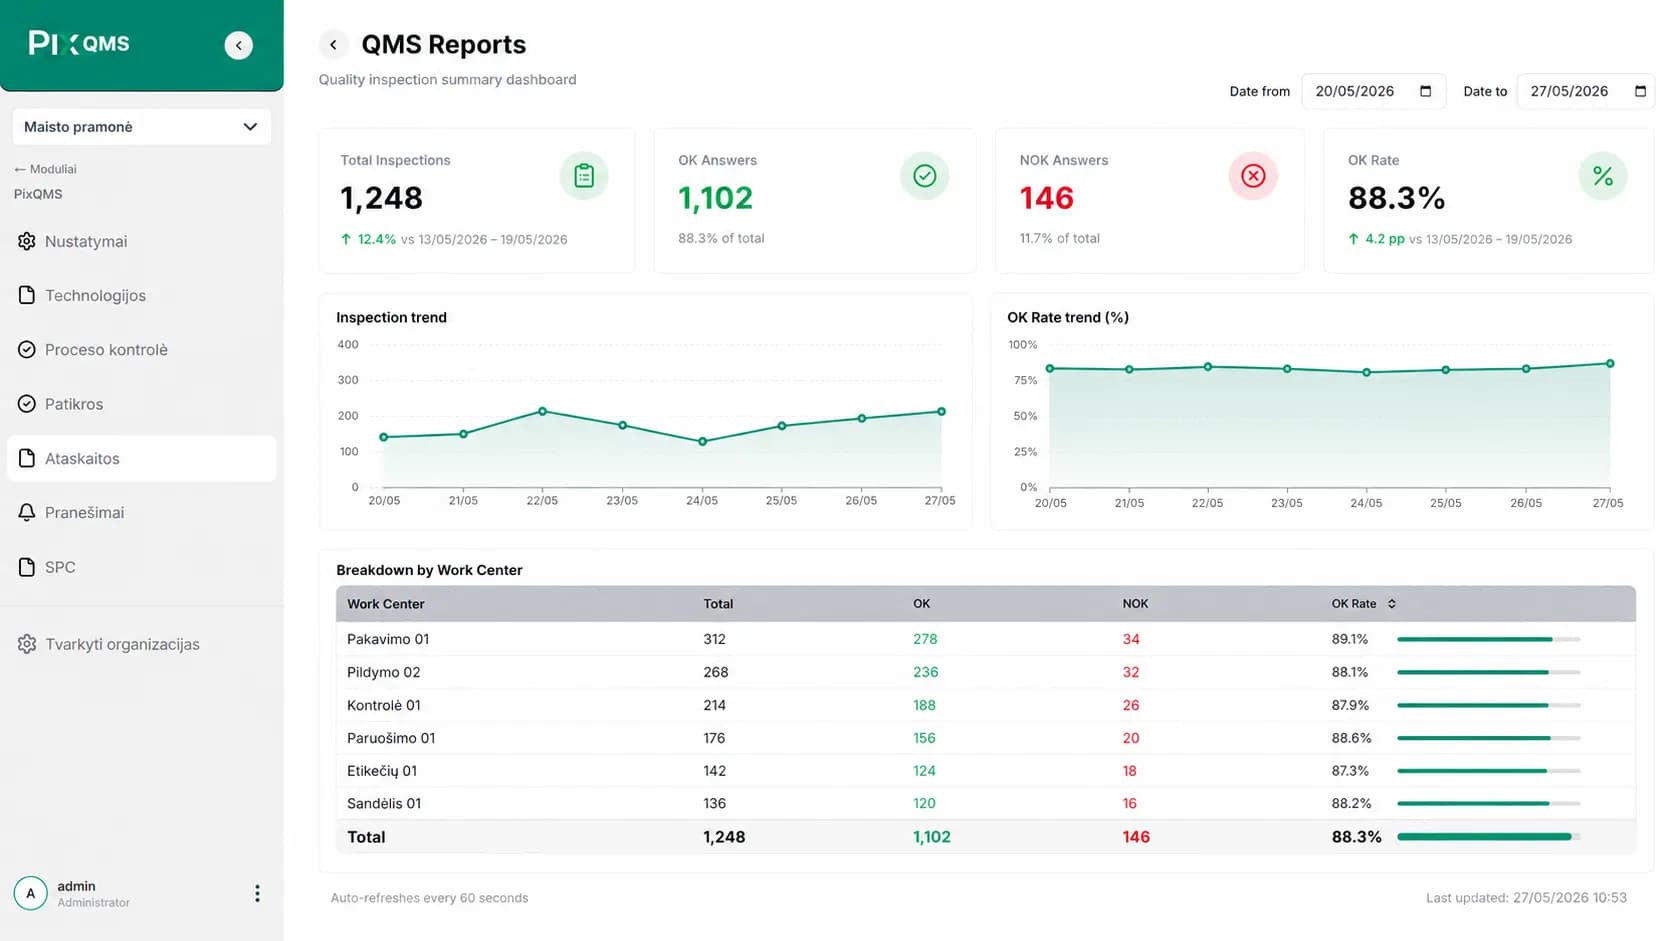Open the Patikros menu item
The image size is (1672, 941).
click(142, 404)
